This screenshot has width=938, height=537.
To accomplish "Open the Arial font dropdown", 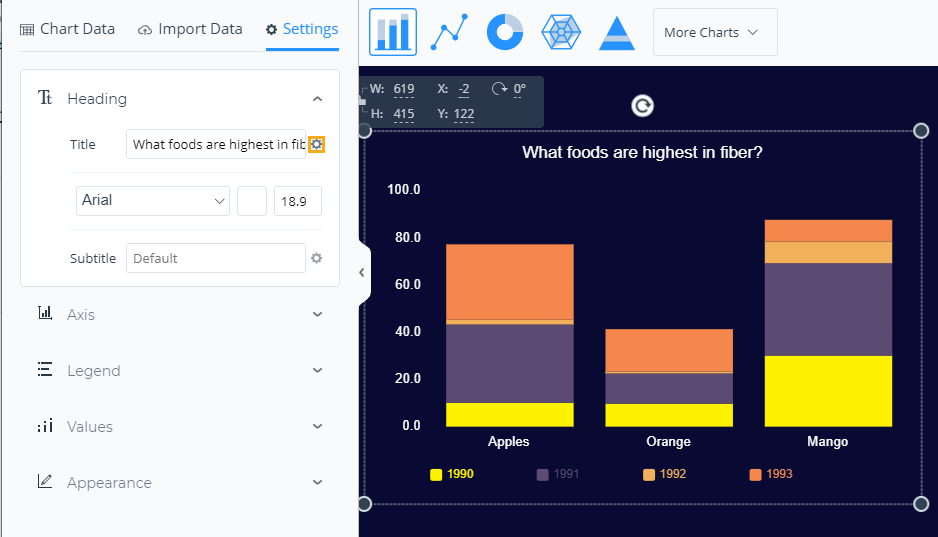I will [153, 201].
